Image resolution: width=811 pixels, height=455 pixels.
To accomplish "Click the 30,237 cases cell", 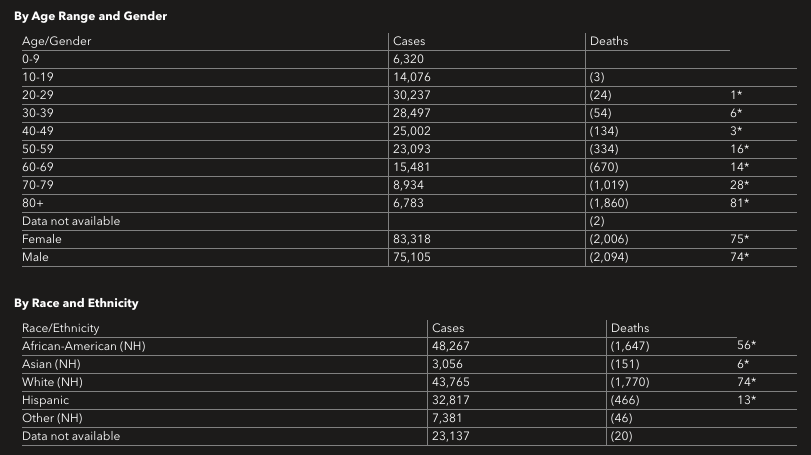I will click(x=412, y=95).
